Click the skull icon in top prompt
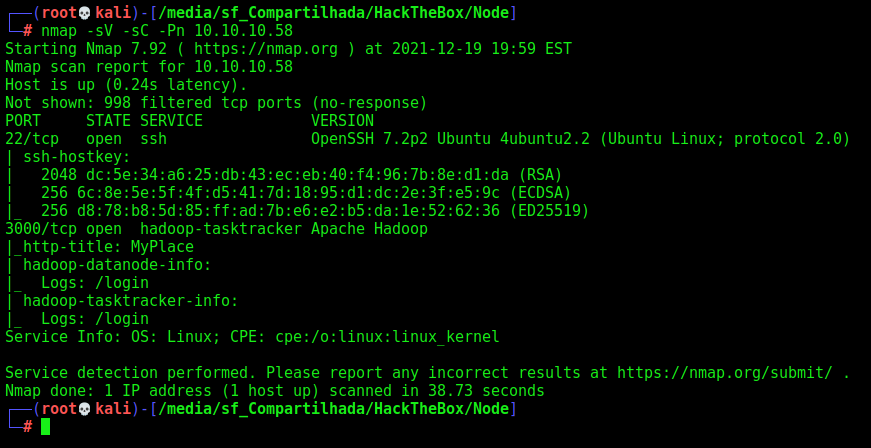This screenshot has width=871, height=448. point(84,12)
